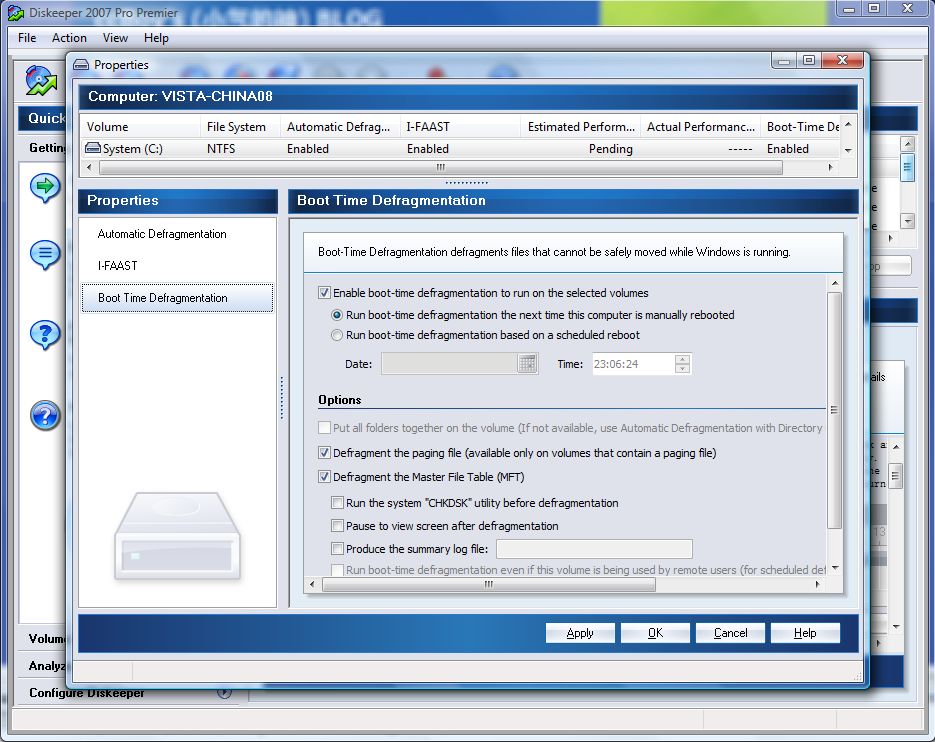
Task: Click the Date input field
Action: [x=450, y=364]
